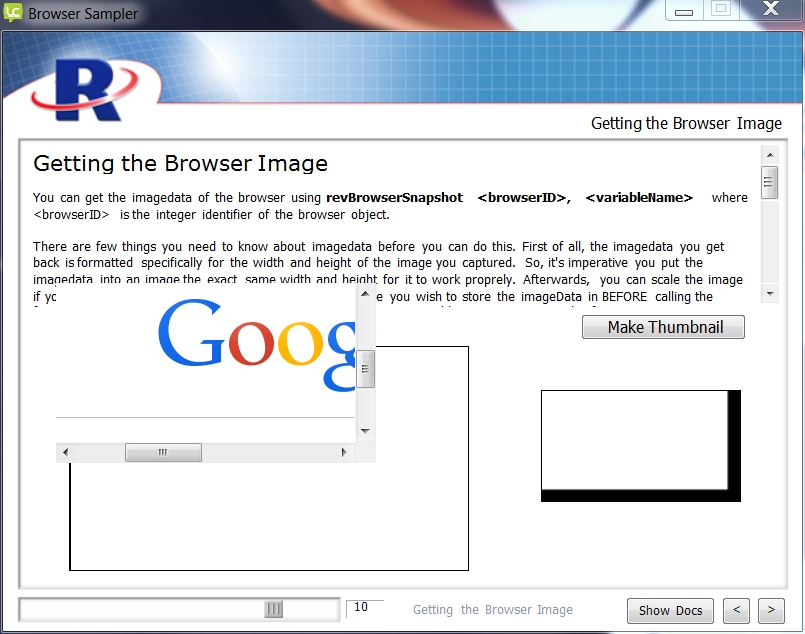Click the browser horizontal scrollbar left arrow

coord(65,452)
